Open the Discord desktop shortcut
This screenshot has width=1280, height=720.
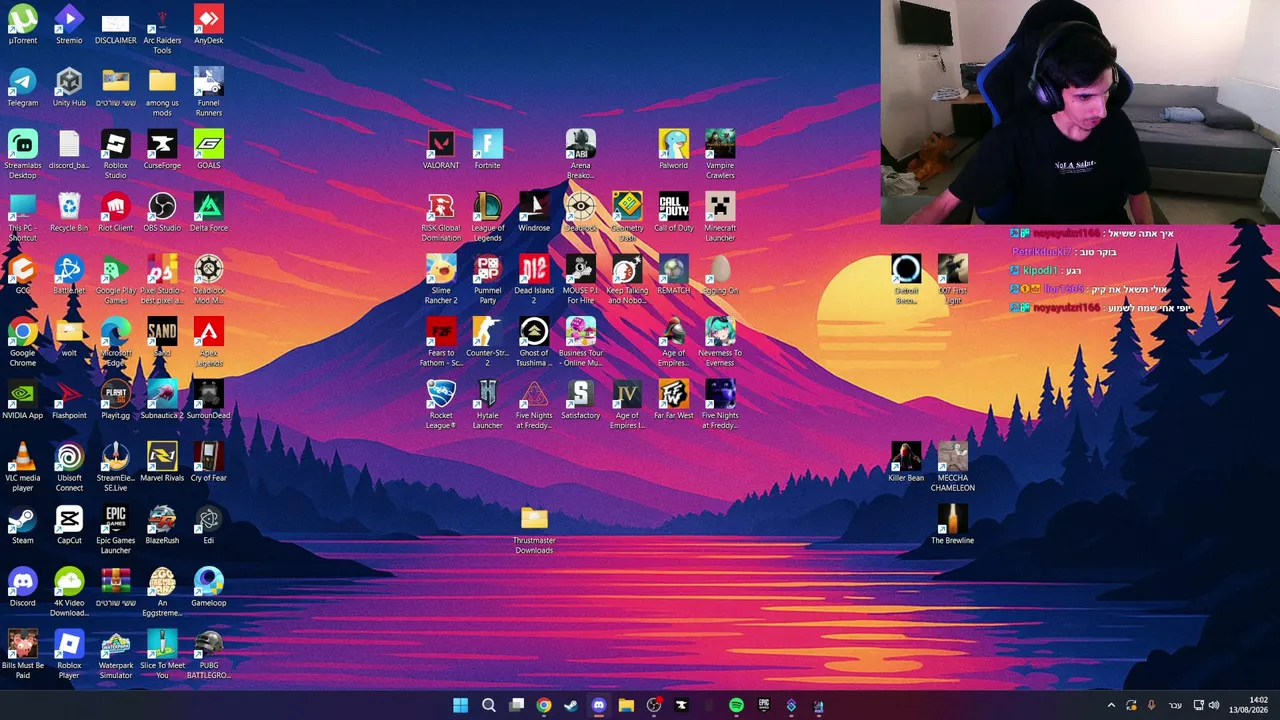[x=22, y=588]
